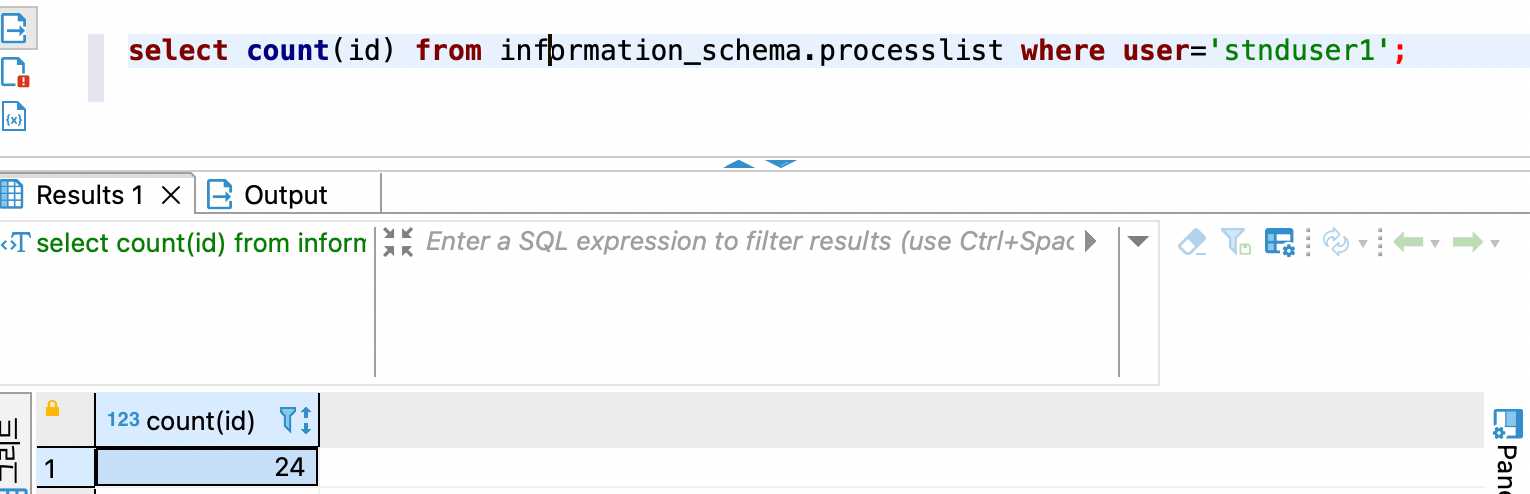Open the dropdown beside the back arrow
Viewport: 1530px width, 494px height.
[x=1435, y=243]
